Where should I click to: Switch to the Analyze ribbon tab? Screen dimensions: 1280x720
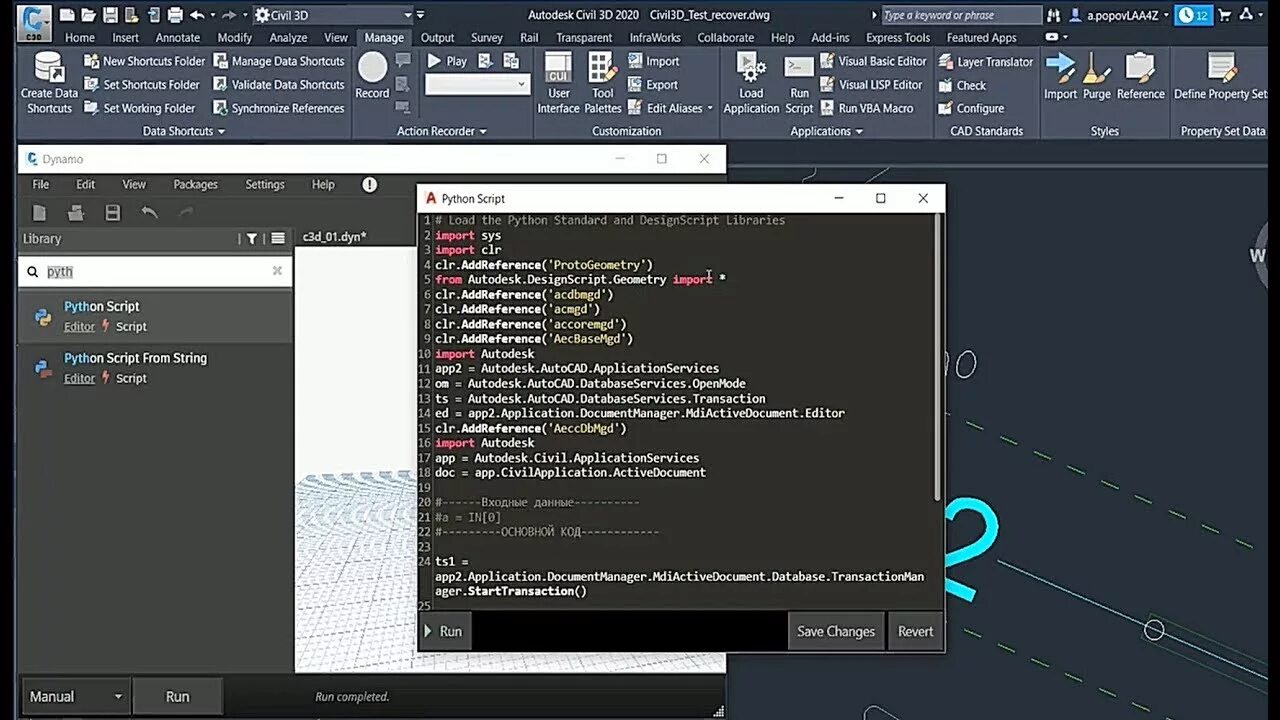(x=288, y=38)
